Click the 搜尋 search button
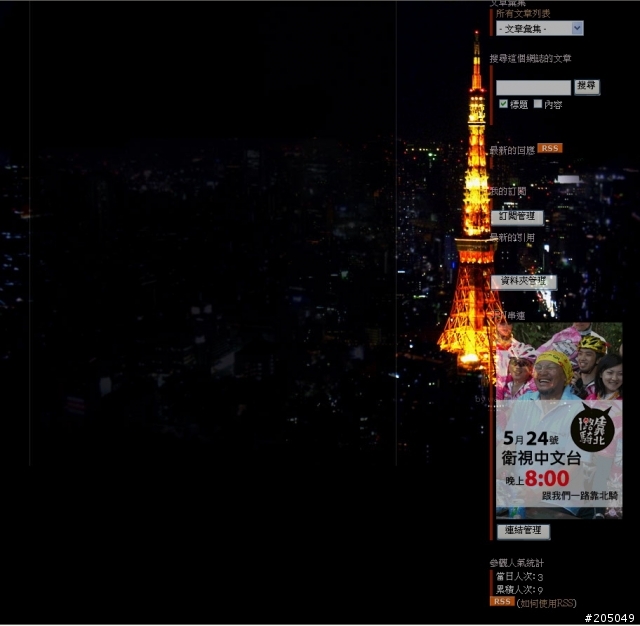 [587, 87]
